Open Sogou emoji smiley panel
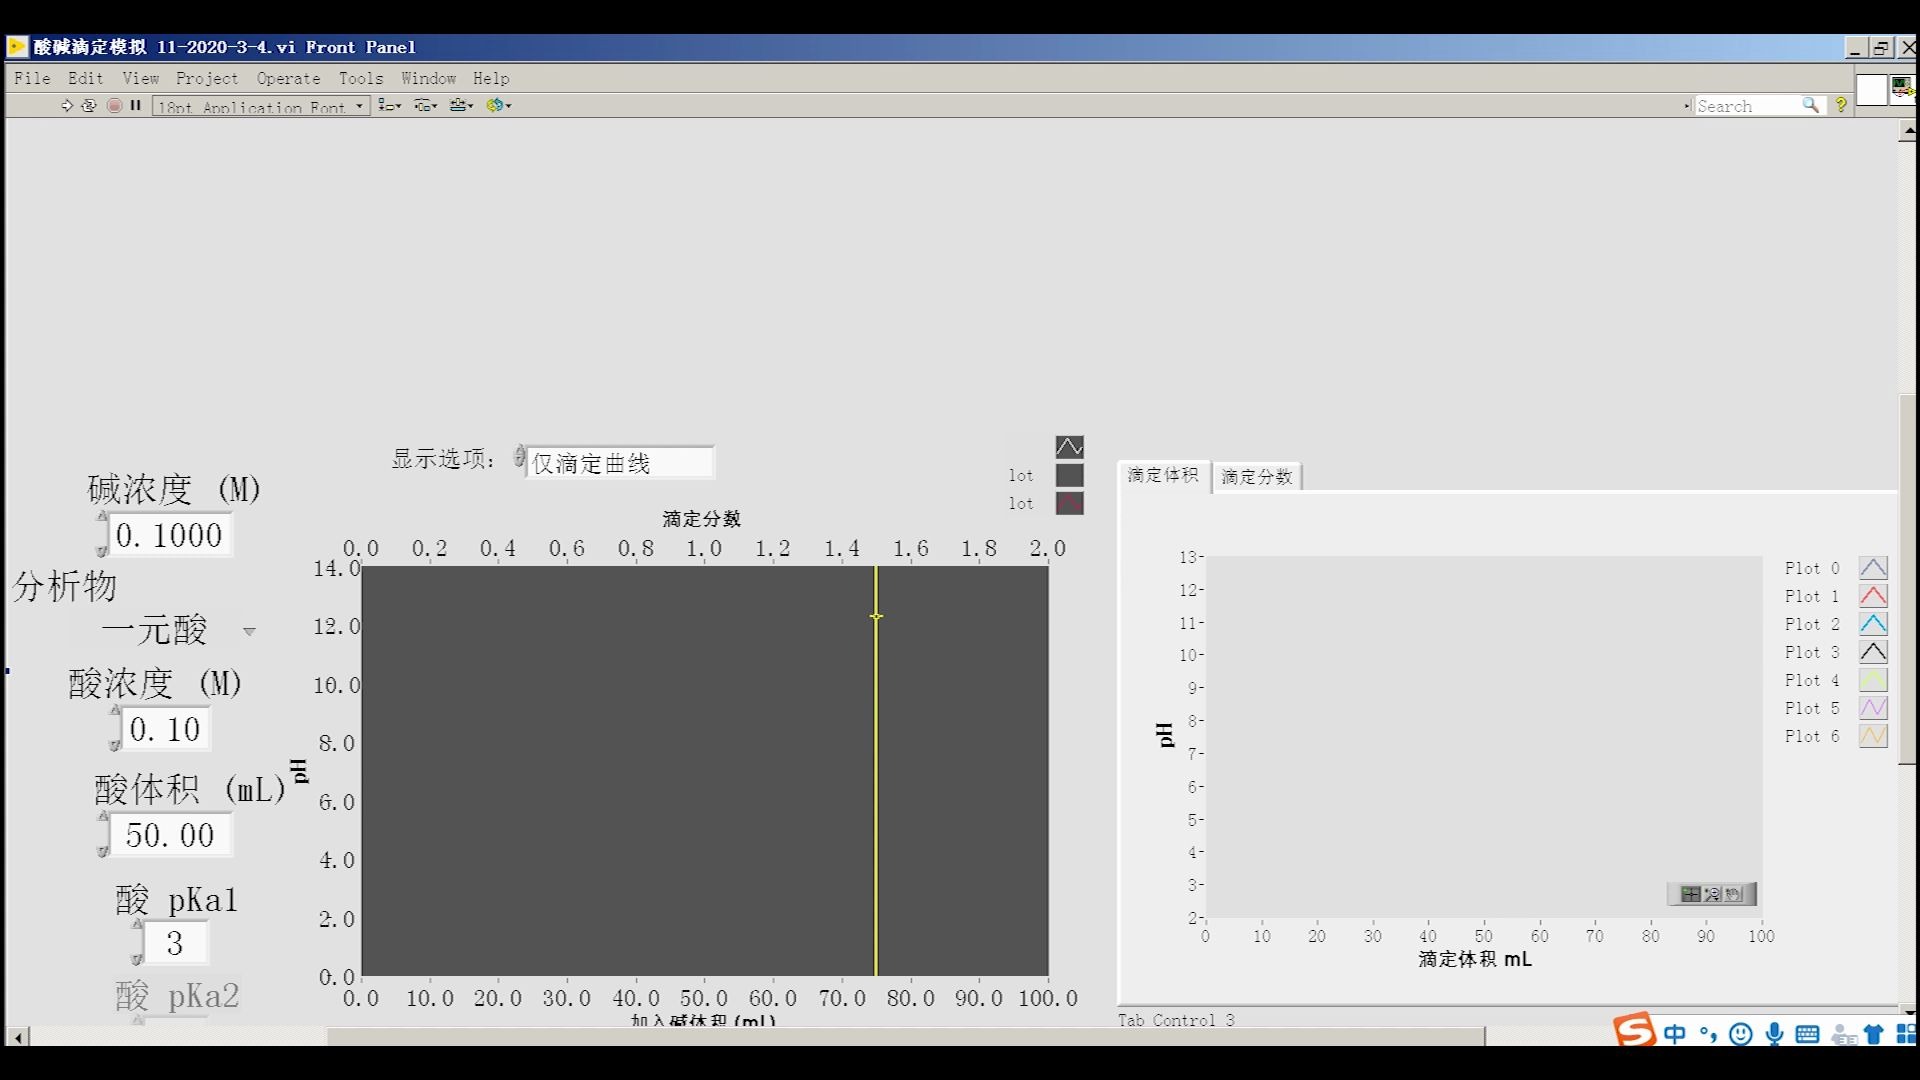Image resolution: width=1920 pixels, height=1080 pixels. coord(1741,1034)
